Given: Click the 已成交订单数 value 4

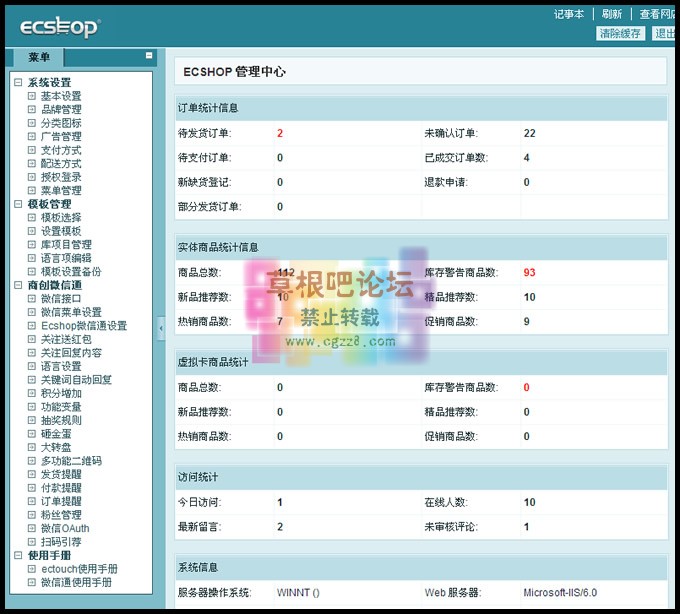Looking at the screenshot, I should pos(526,158).
